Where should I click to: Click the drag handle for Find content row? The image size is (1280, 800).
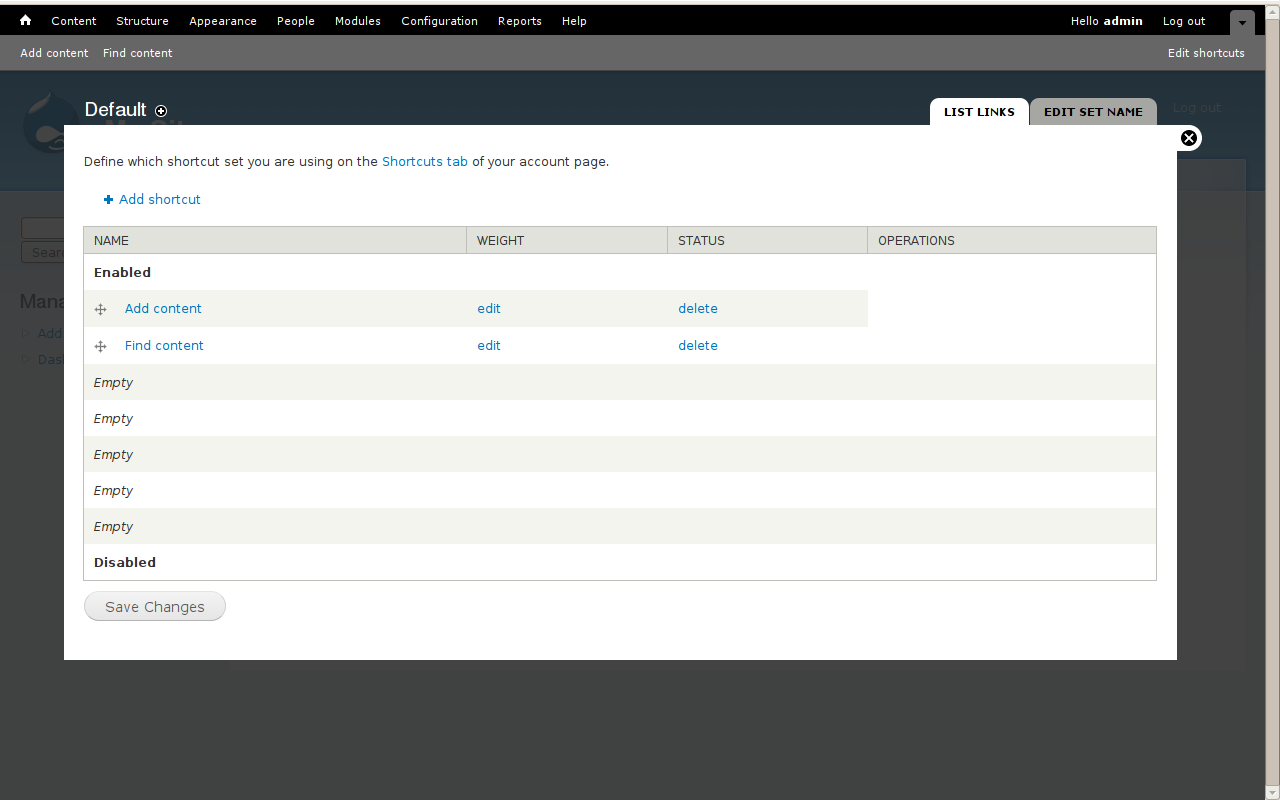coord(100,346)
